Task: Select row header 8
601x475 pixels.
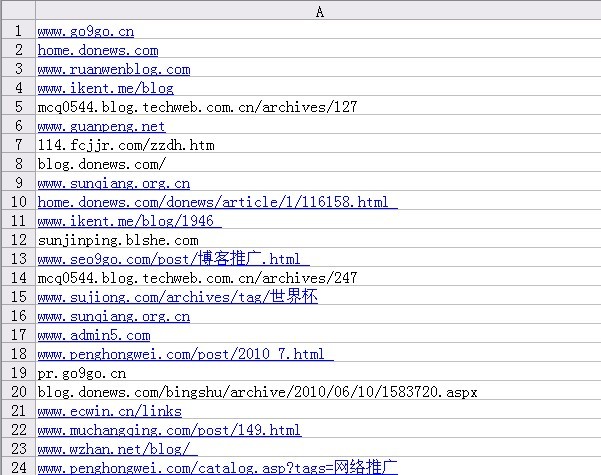Action: tap(18, 163)
